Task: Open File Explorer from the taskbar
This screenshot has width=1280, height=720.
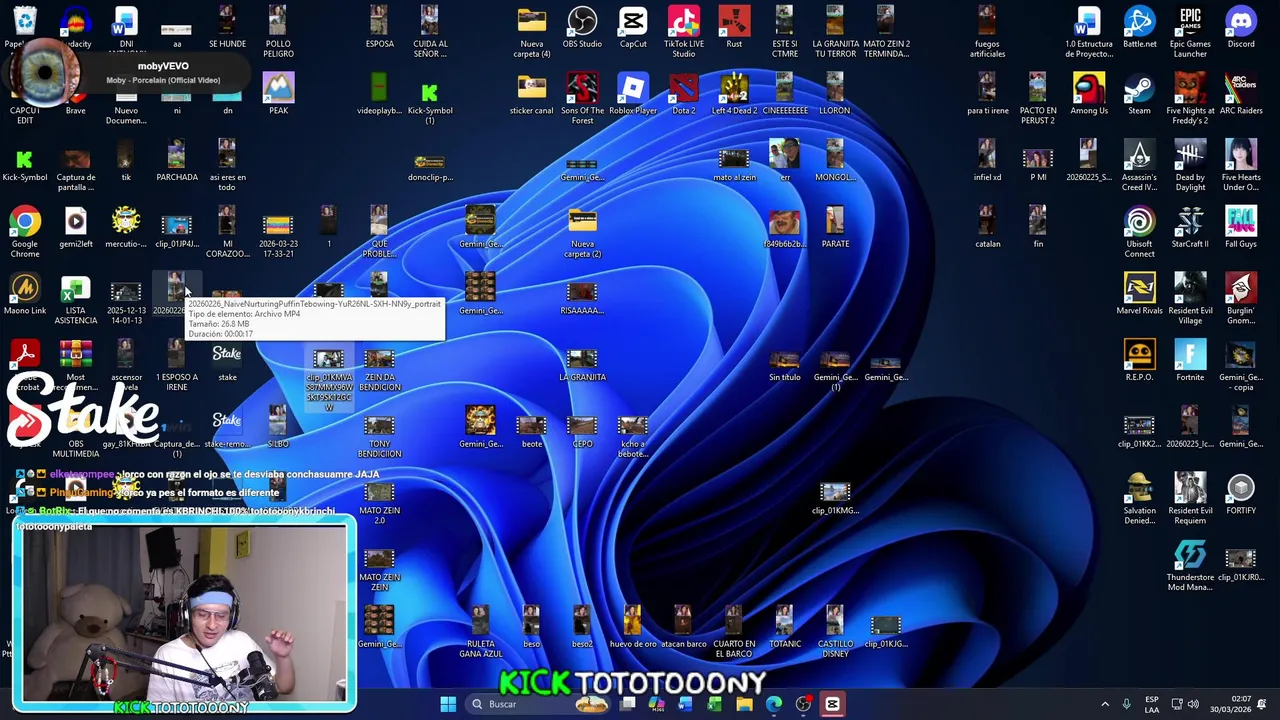Action: point(744,704)
